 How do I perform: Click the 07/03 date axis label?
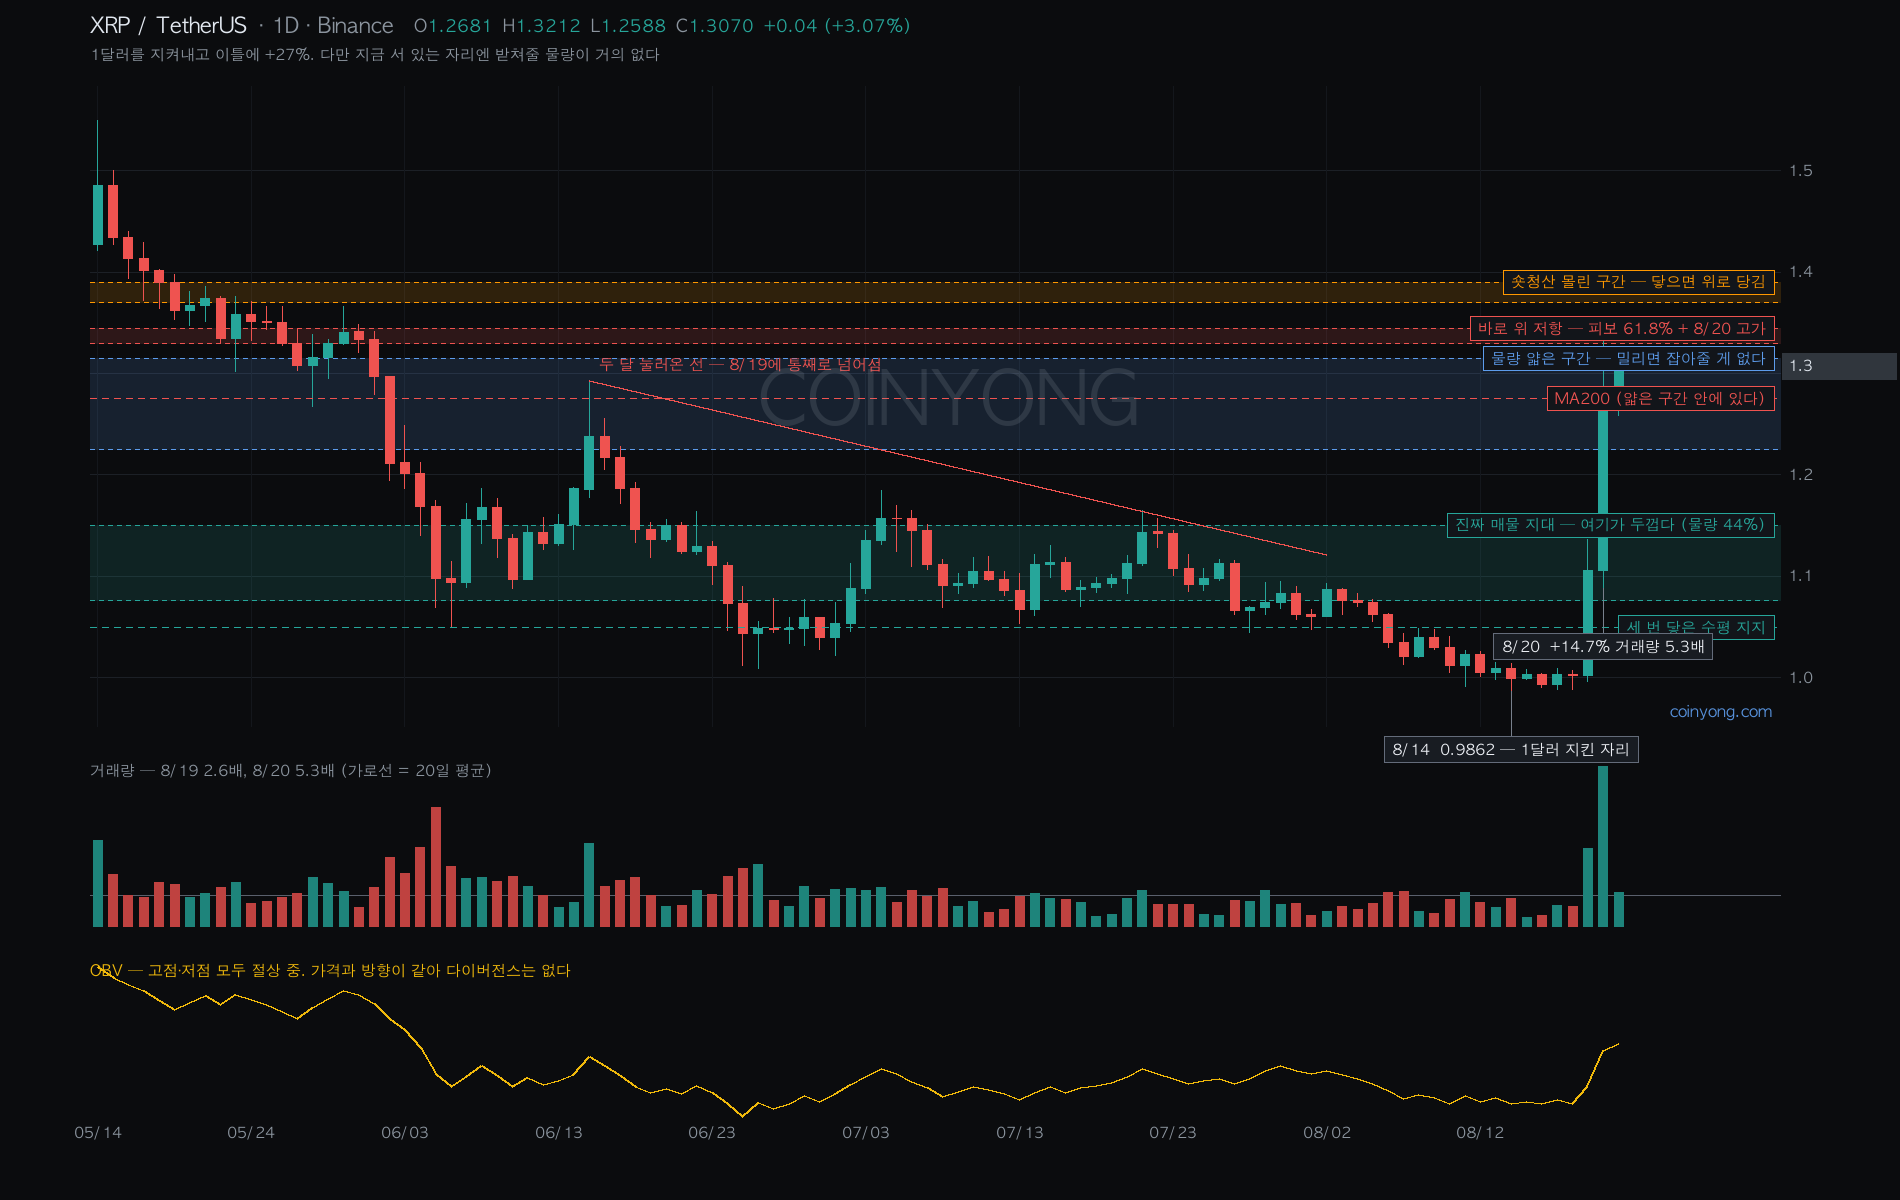click(866, 1133)
